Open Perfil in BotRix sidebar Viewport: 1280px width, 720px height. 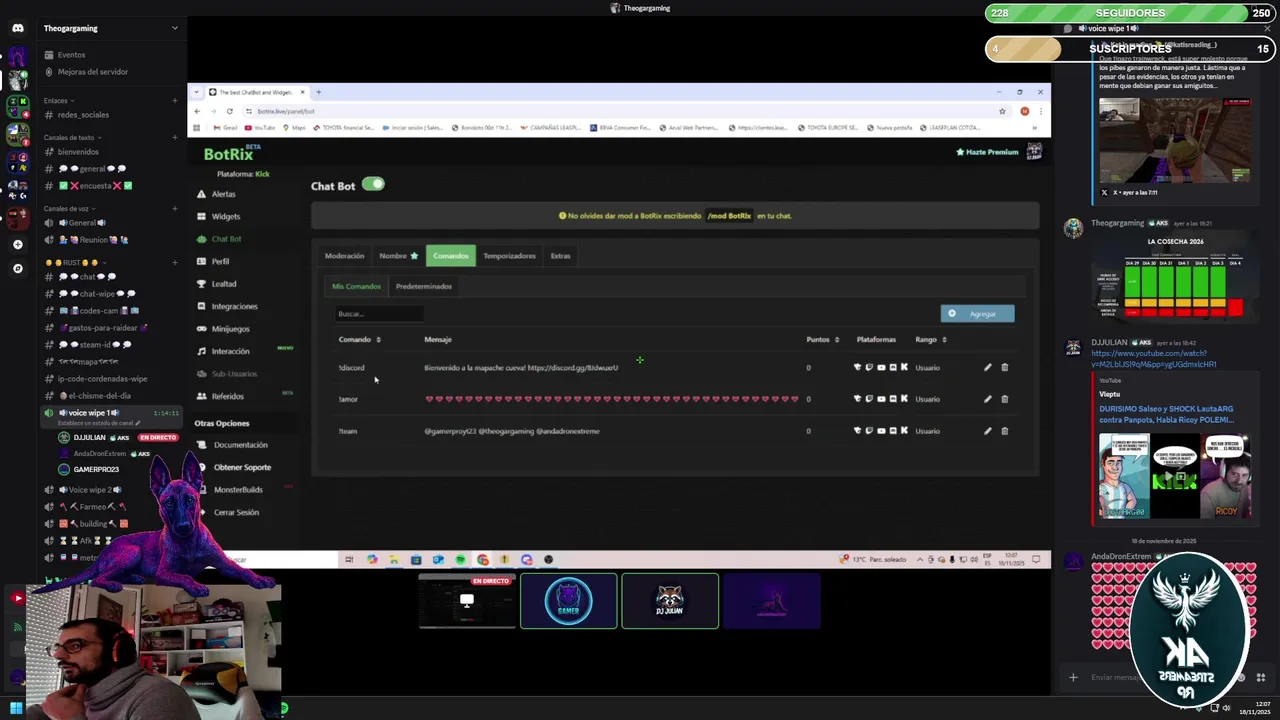coord(220,261)
